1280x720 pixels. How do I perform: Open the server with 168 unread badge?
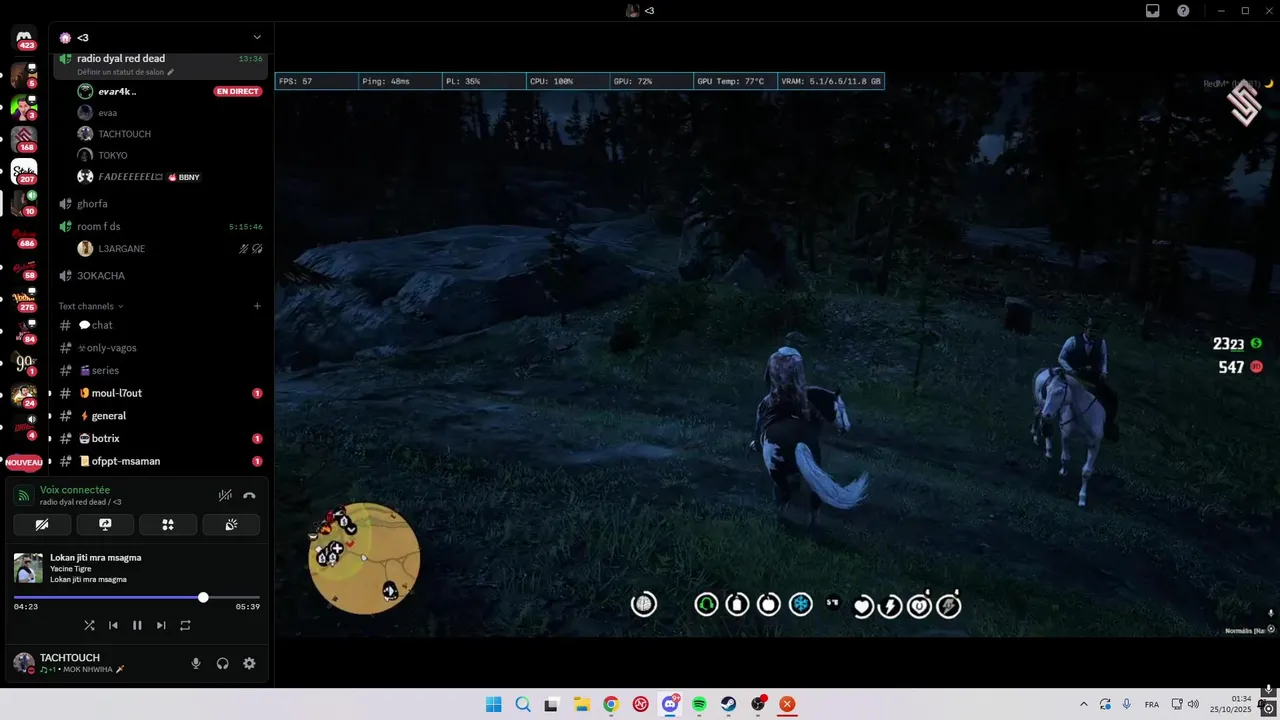pyautogui.click(x=25, y=138)
